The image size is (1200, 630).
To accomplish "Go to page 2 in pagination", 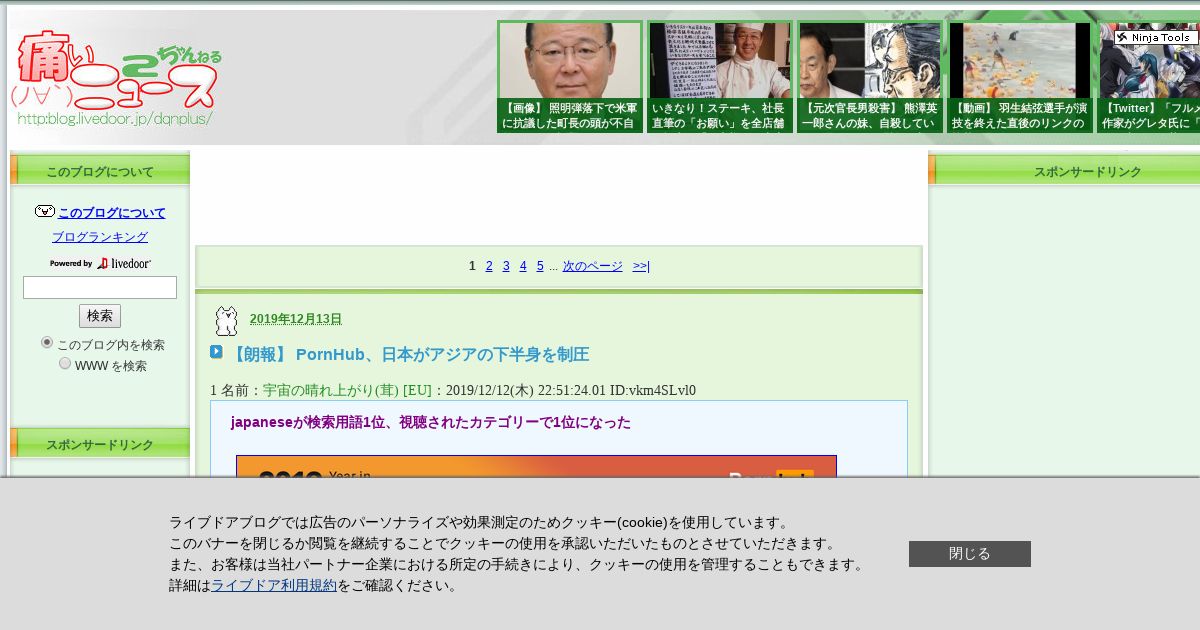I will [489, 266].
